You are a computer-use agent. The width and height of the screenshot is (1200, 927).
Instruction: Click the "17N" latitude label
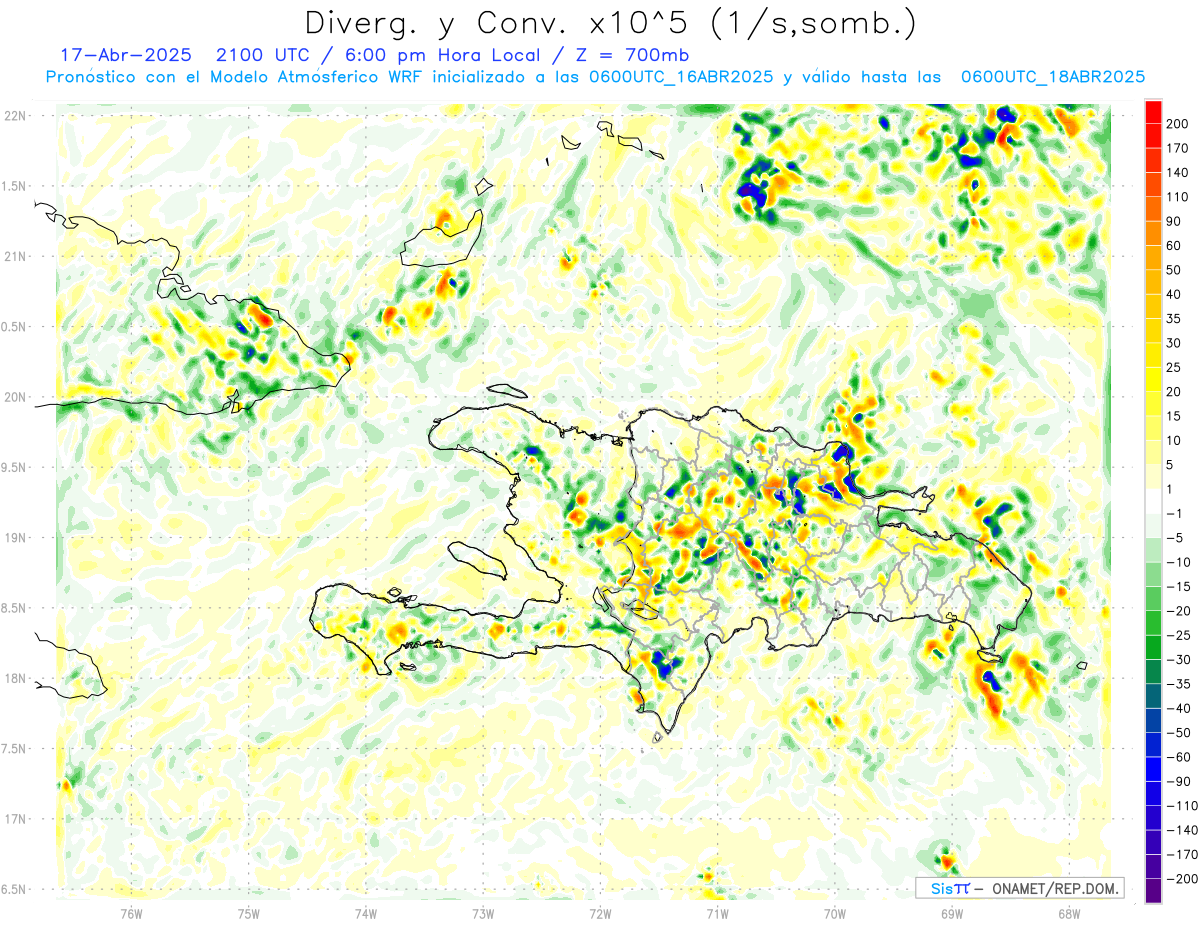tap(14, 819)
